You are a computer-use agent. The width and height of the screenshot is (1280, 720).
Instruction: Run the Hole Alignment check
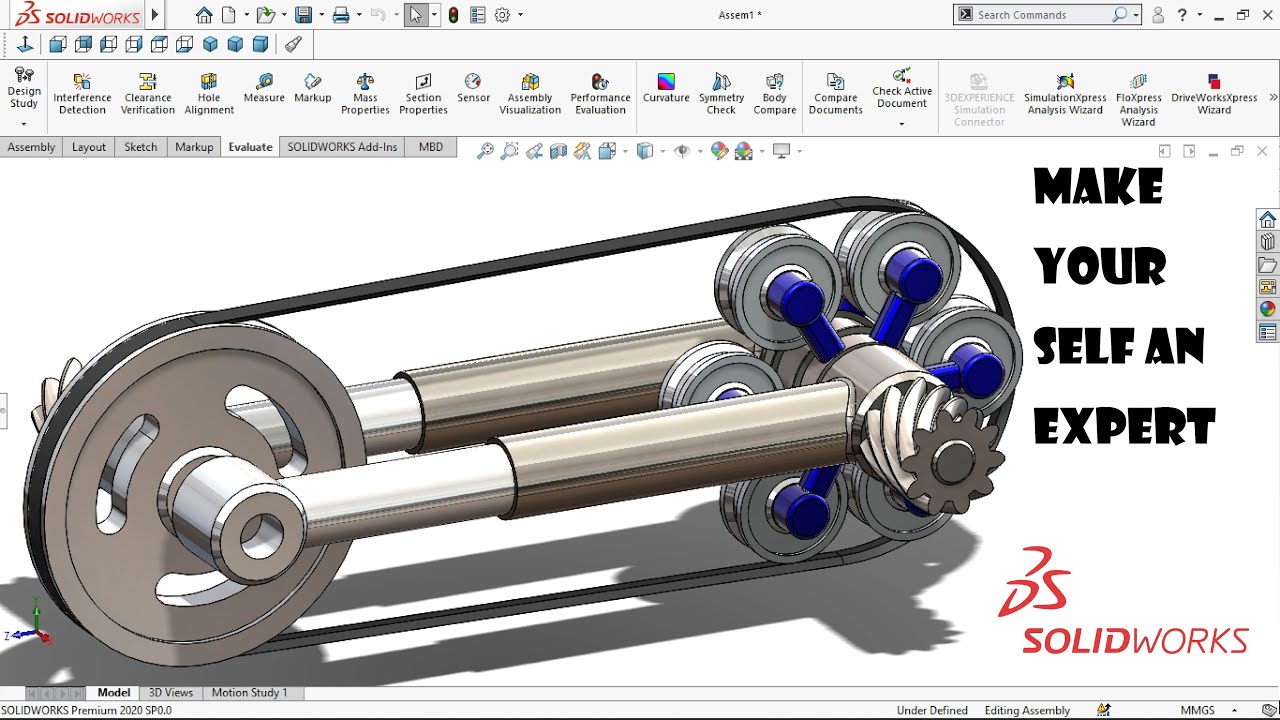[209, 95]
